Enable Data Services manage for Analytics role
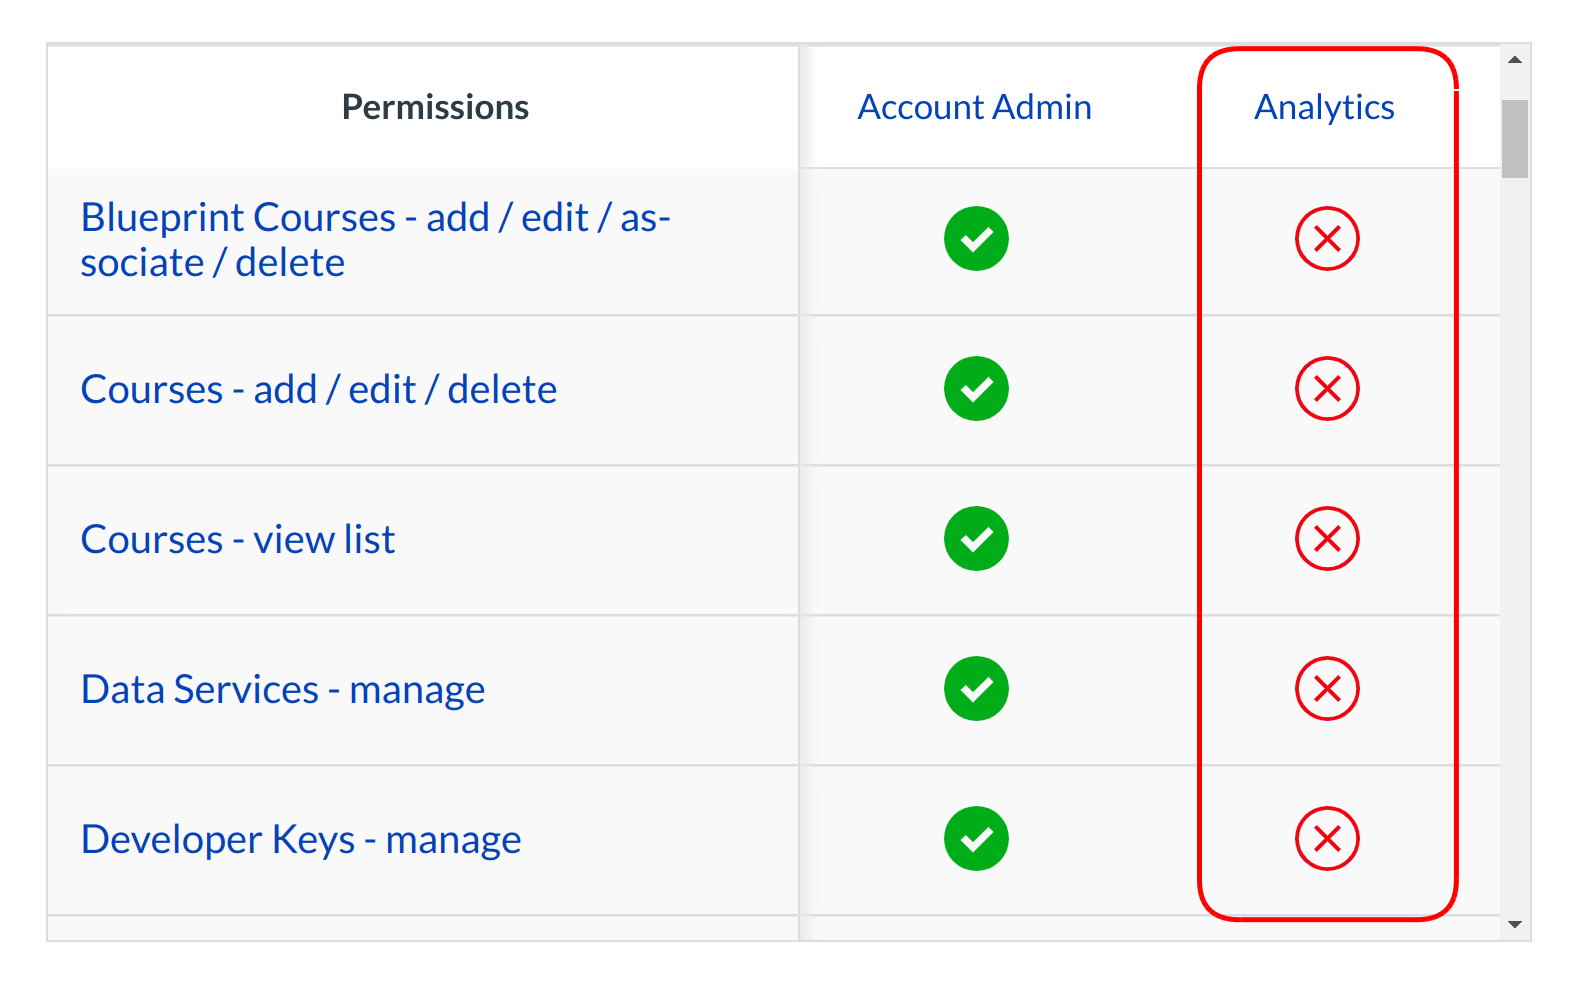This screenshot has height=990, width=1570. click(x=1327, y=689)
